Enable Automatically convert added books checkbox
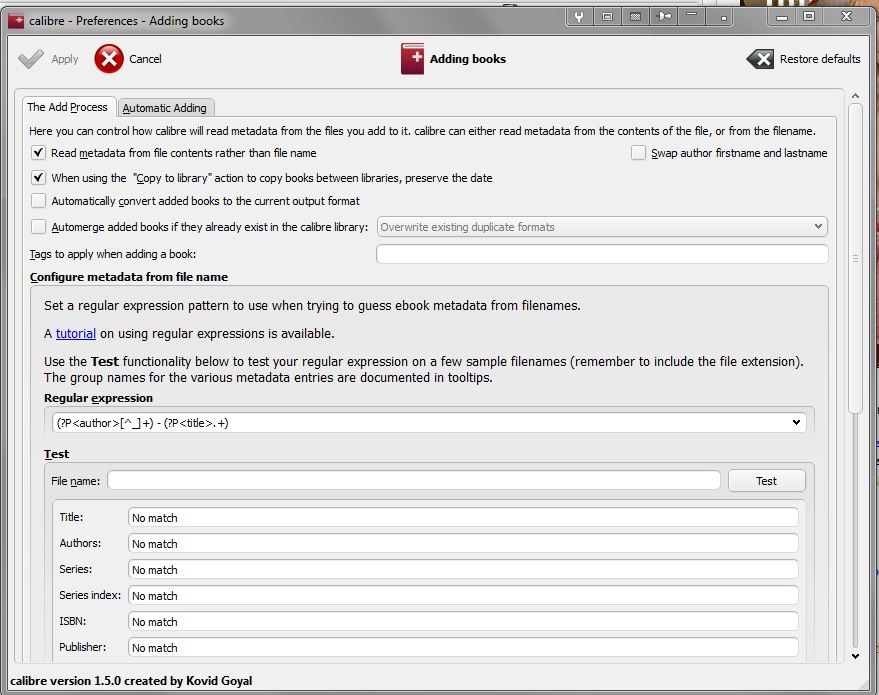This screenshot has width=879, height=695. [x=38, y=201]
